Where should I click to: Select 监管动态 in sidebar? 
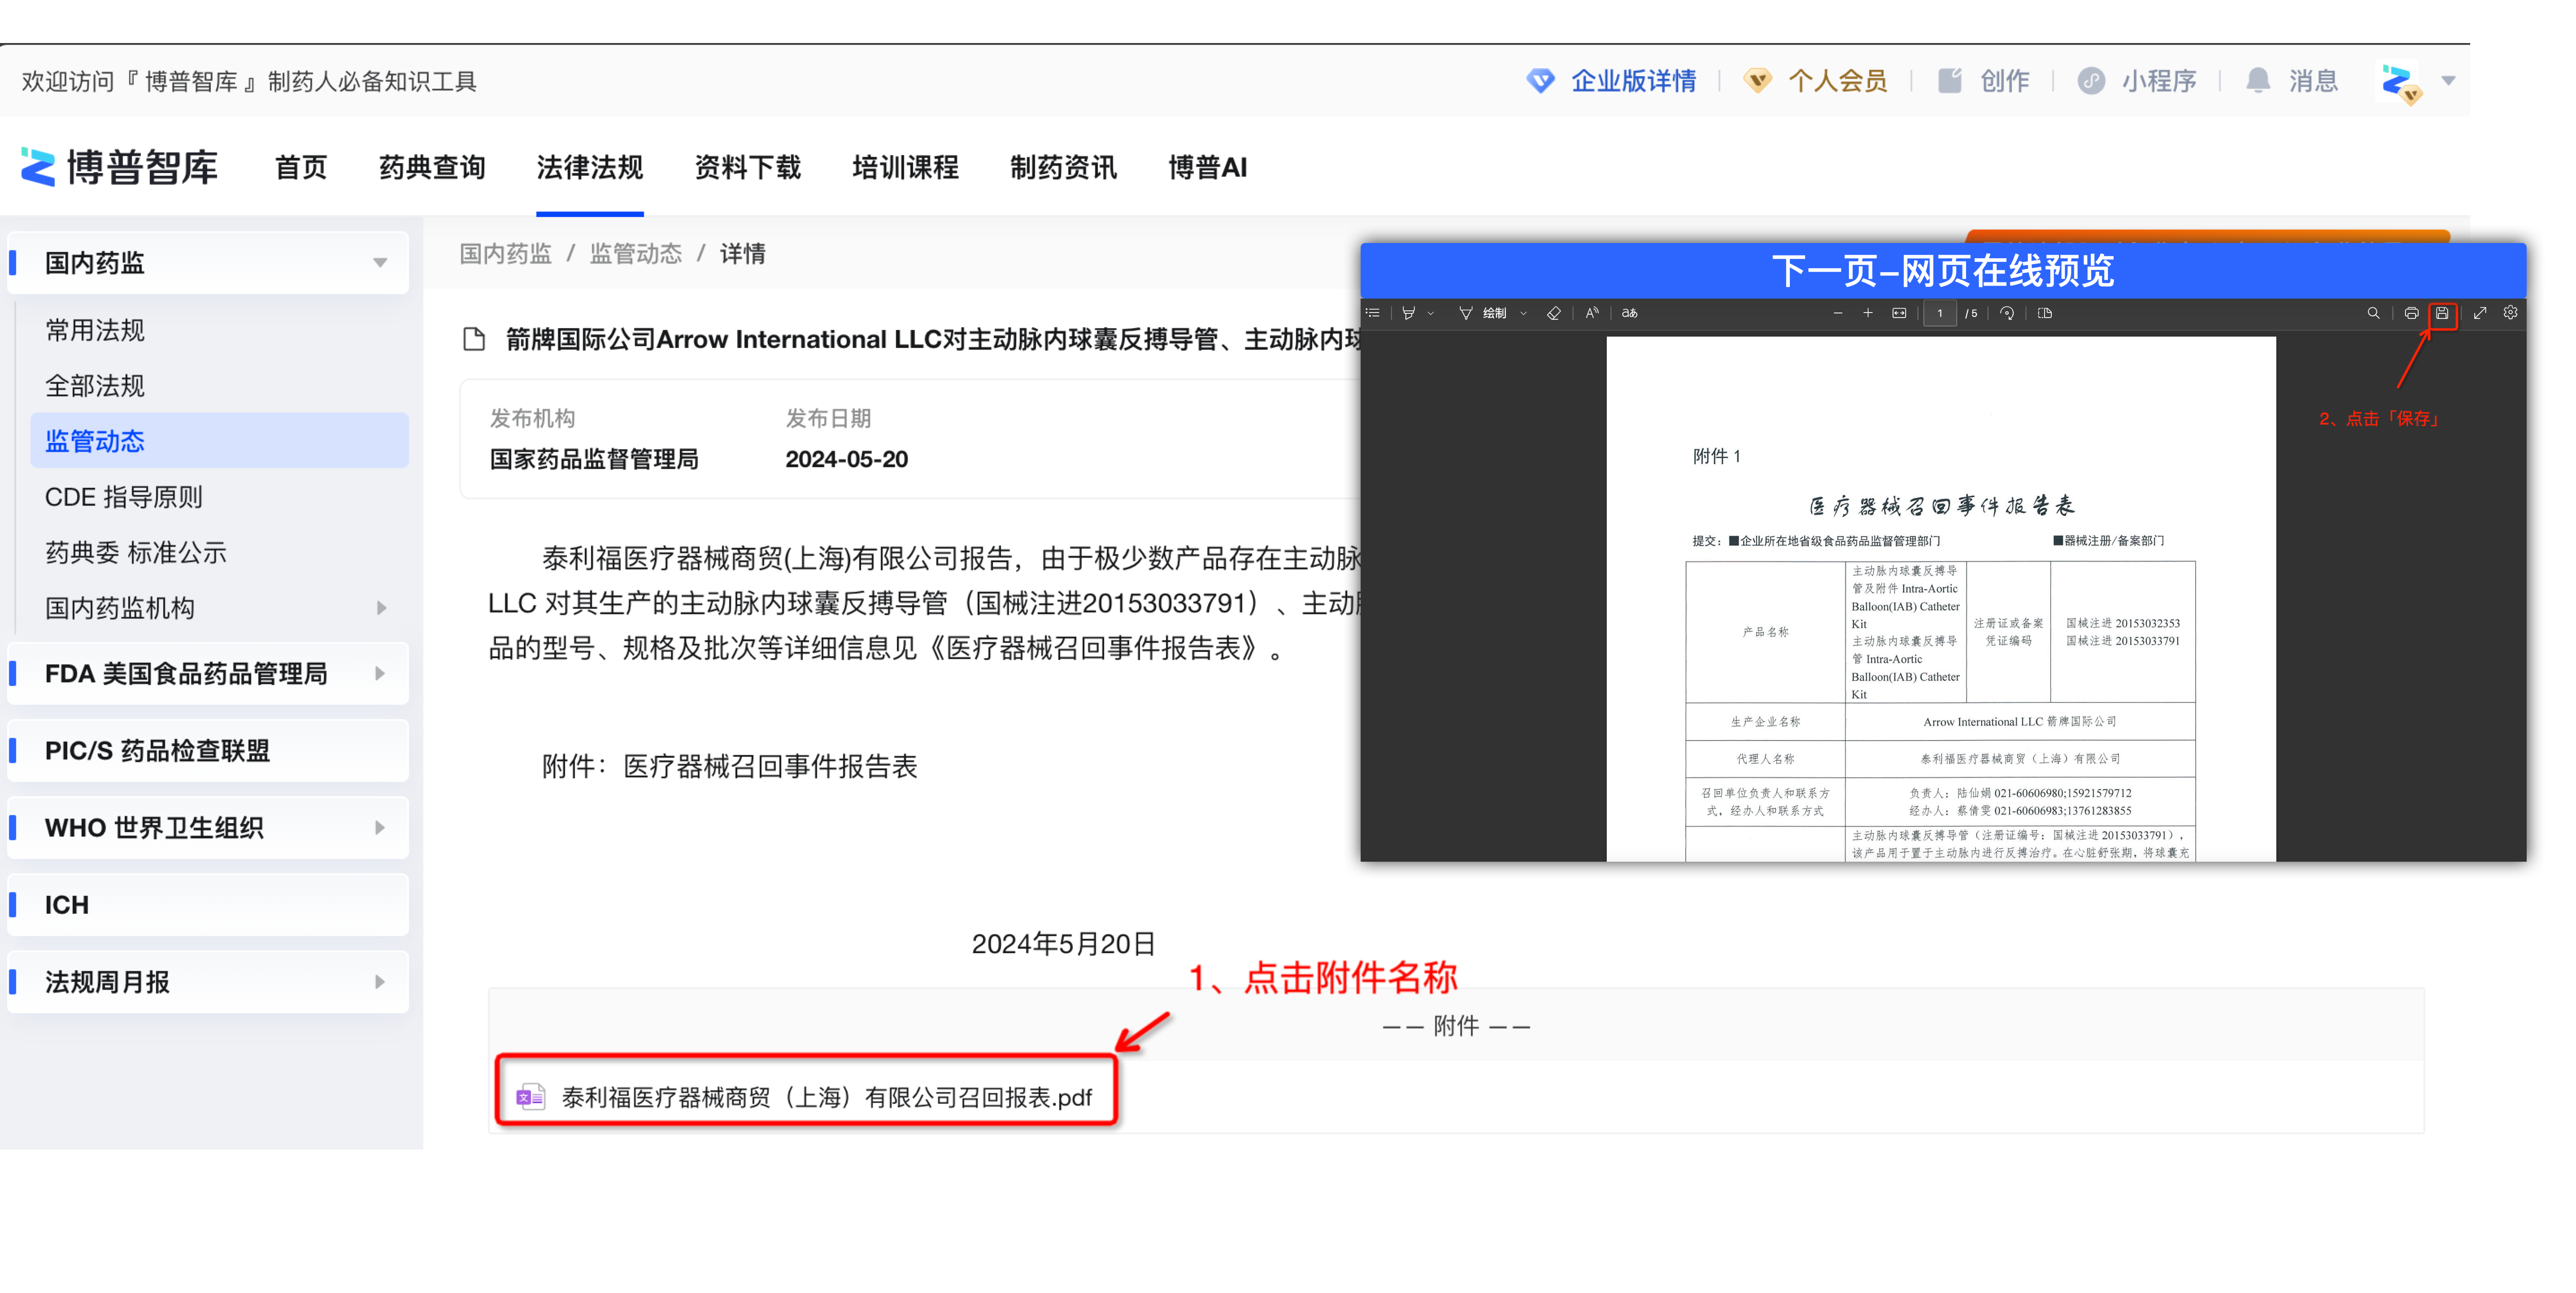[219, 441]
